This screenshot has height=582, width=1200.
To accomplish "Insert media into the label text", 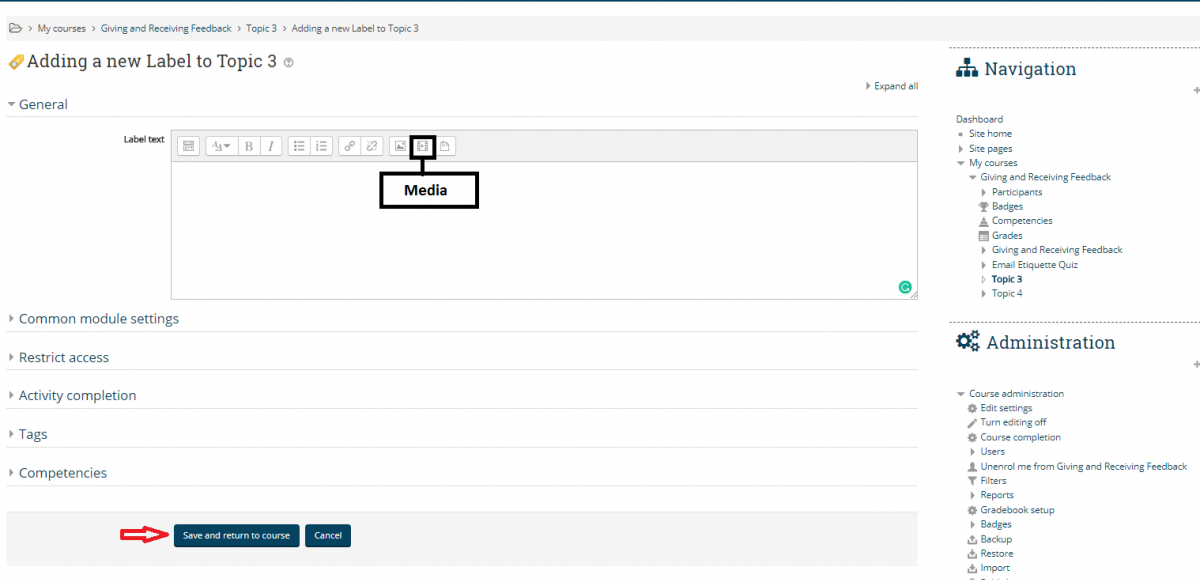I will pyautogui.click(x=421, y=146).
